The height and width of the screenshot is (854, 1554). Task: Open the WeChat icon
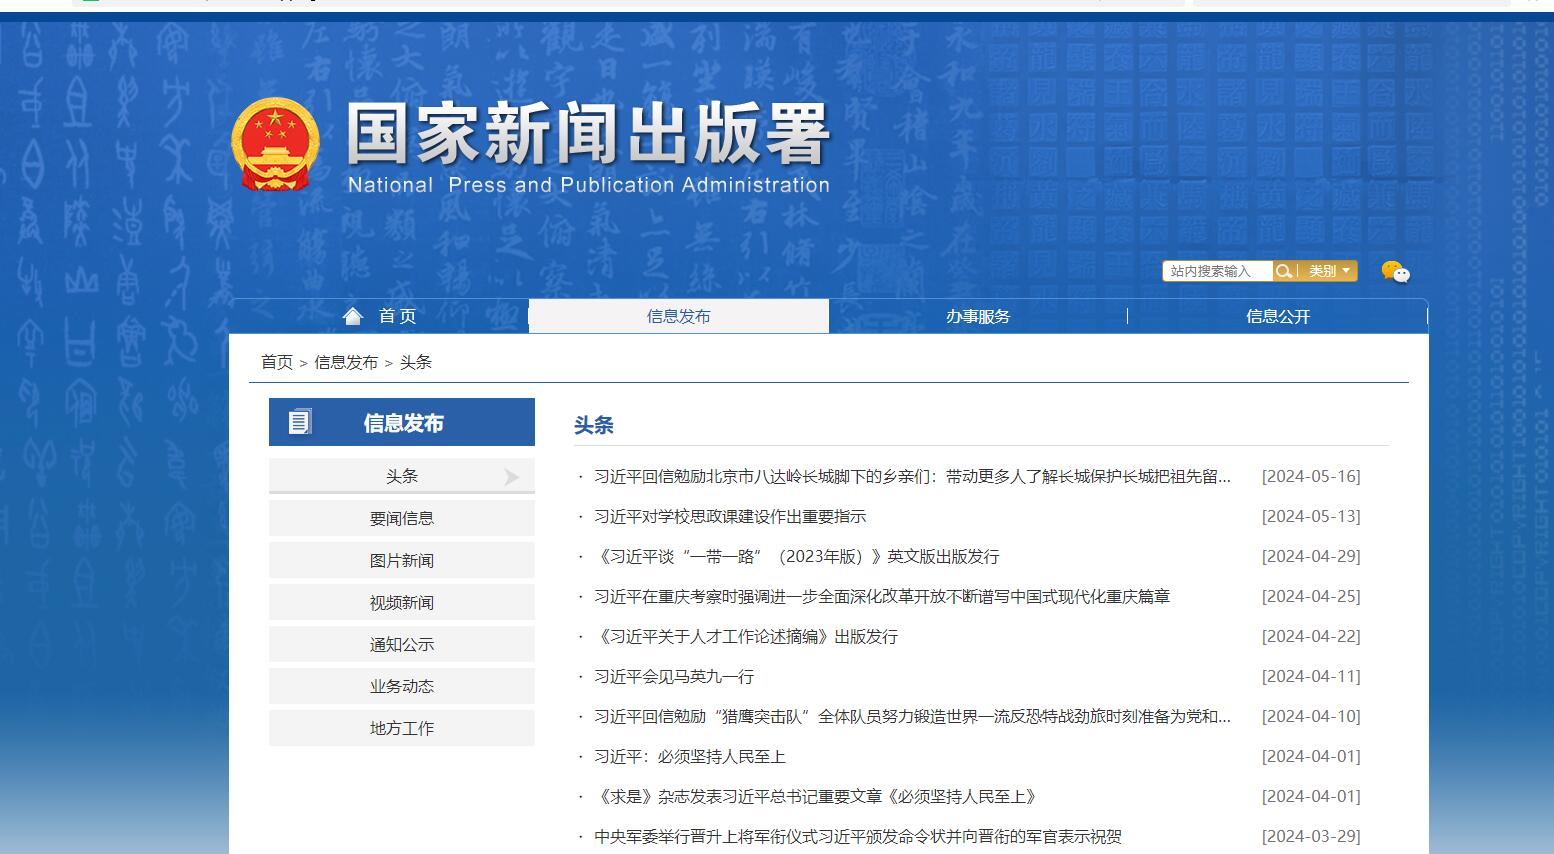click(1395, 271)
